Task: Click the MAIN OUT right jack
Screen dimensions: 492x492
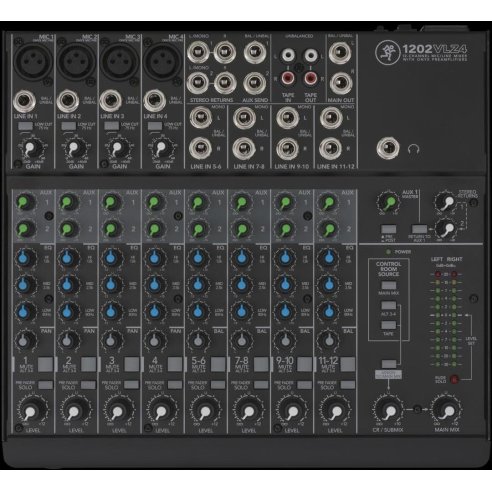Action: pyautogui.click(x=340, y=83)
